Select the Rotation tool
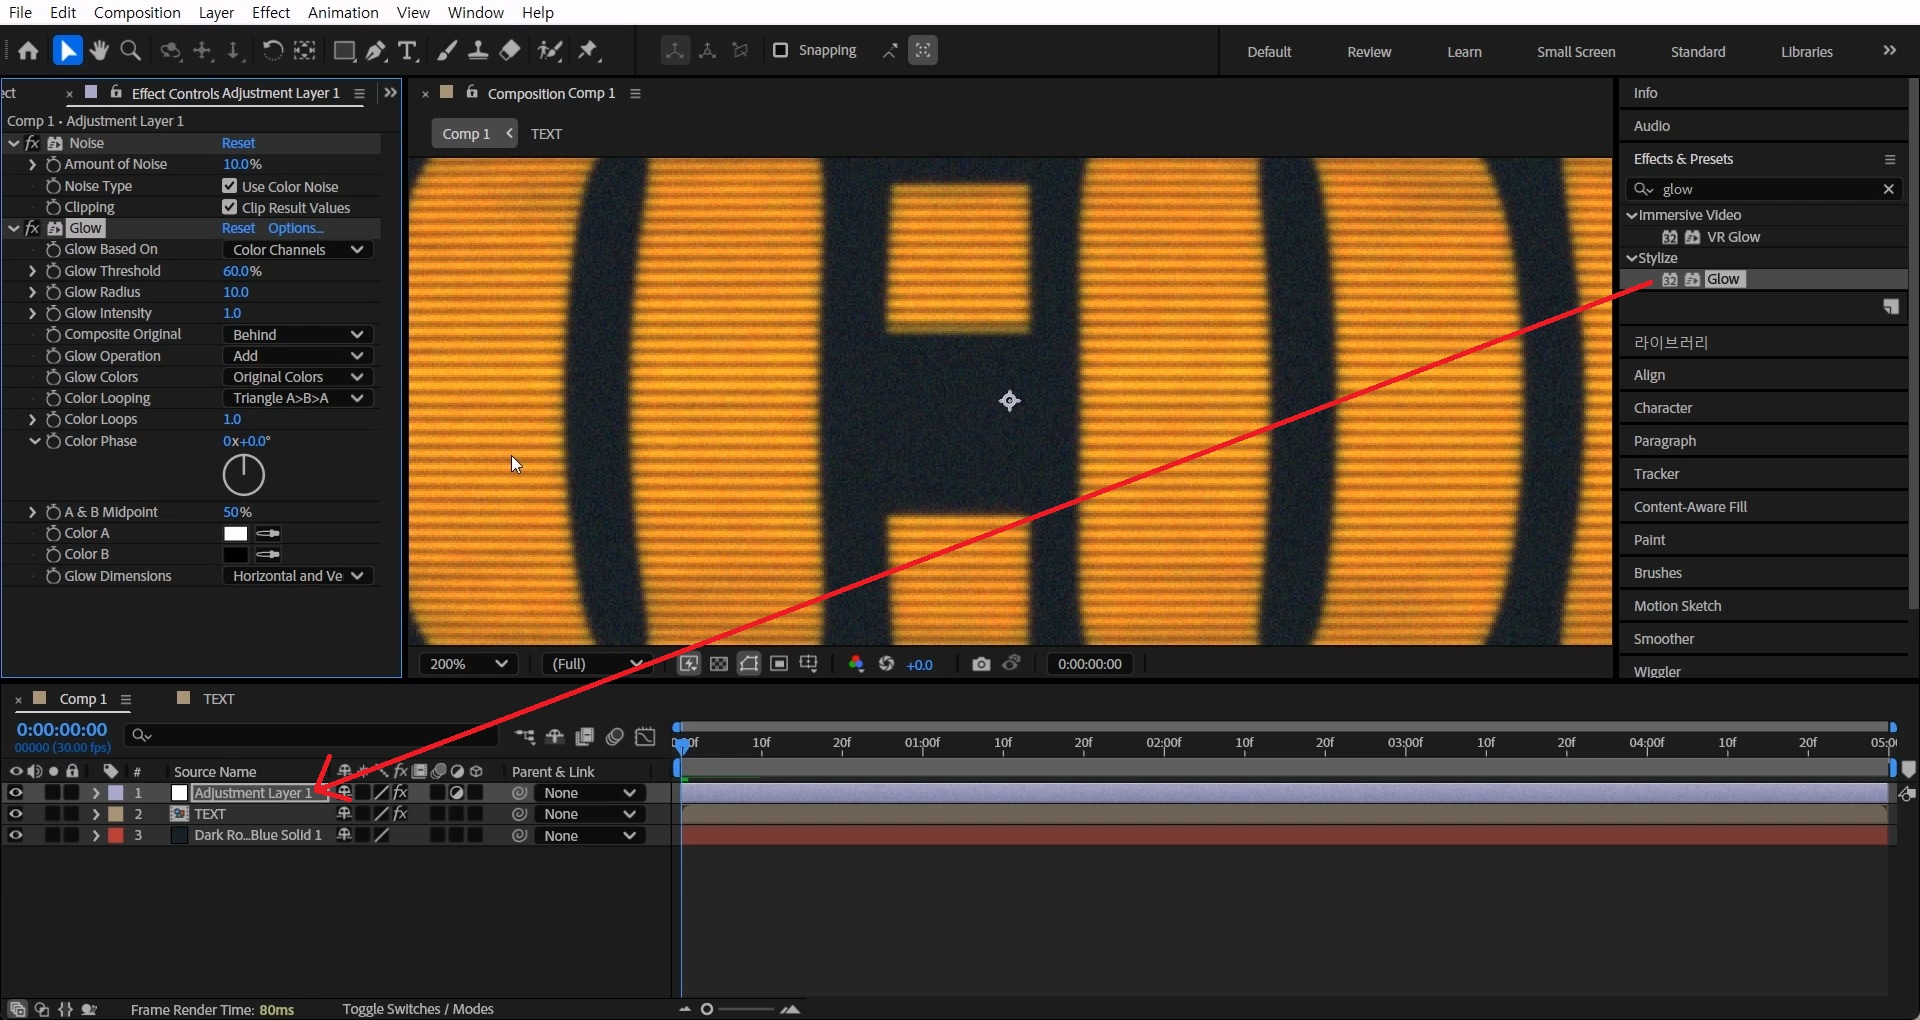This screenshot has width=1920, height=1020. click(272, 51)
